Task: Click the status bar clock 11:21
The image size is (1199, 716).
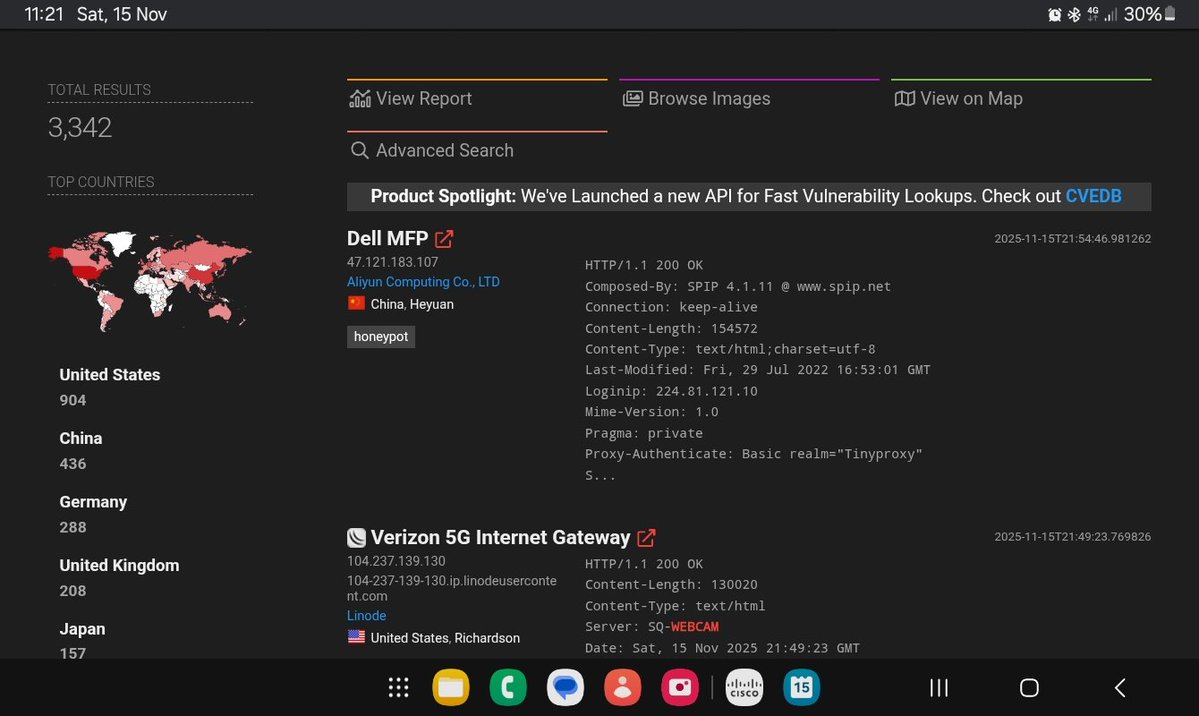Action: click(x=44, y=14)
